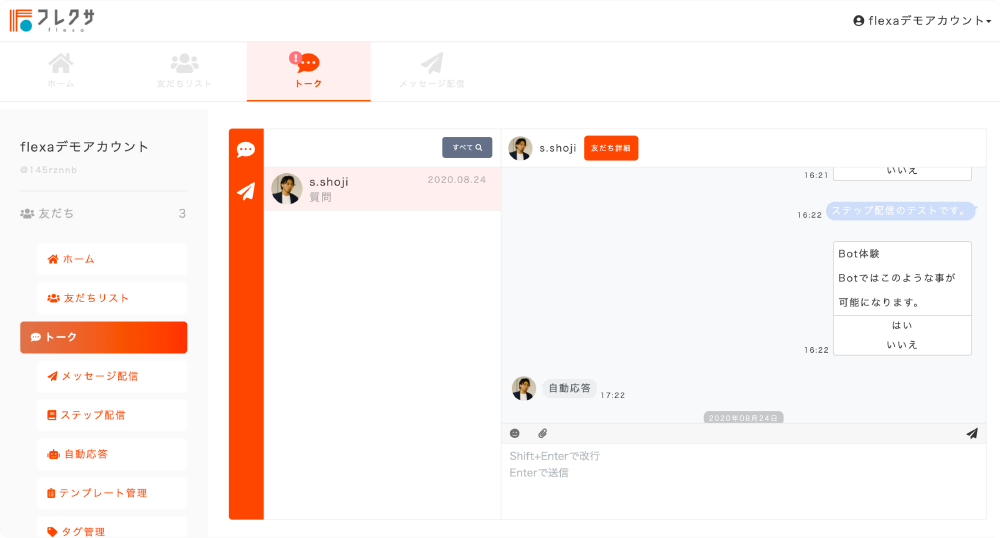Image resolution: width=1000 pixels, height=538 pixels.
Task: Click the paperclip attachment icon
Action: [x=543, y=433]
